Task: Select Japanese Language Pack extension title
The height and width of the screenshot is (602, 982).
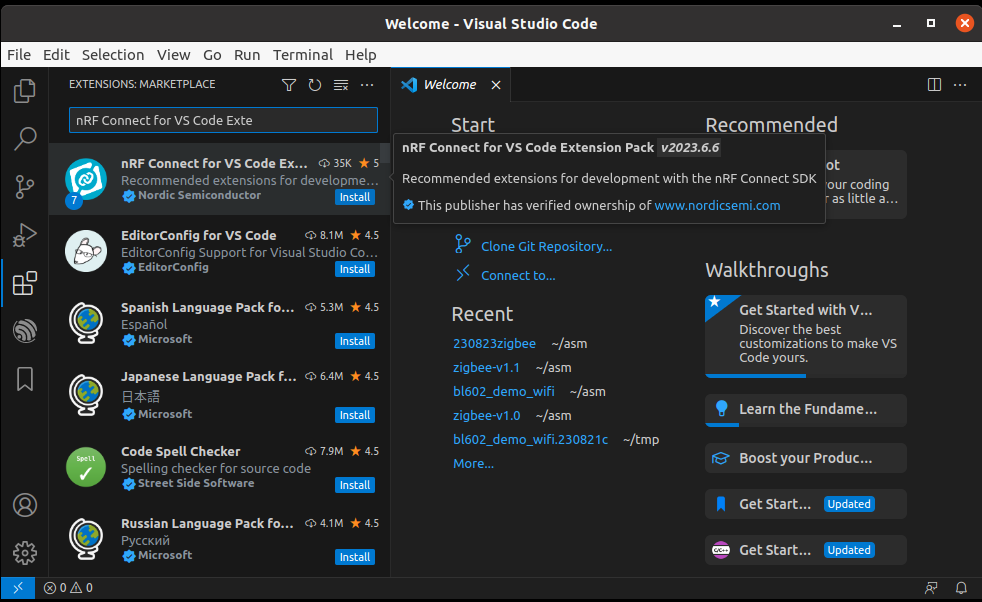Action: [209, 376]
